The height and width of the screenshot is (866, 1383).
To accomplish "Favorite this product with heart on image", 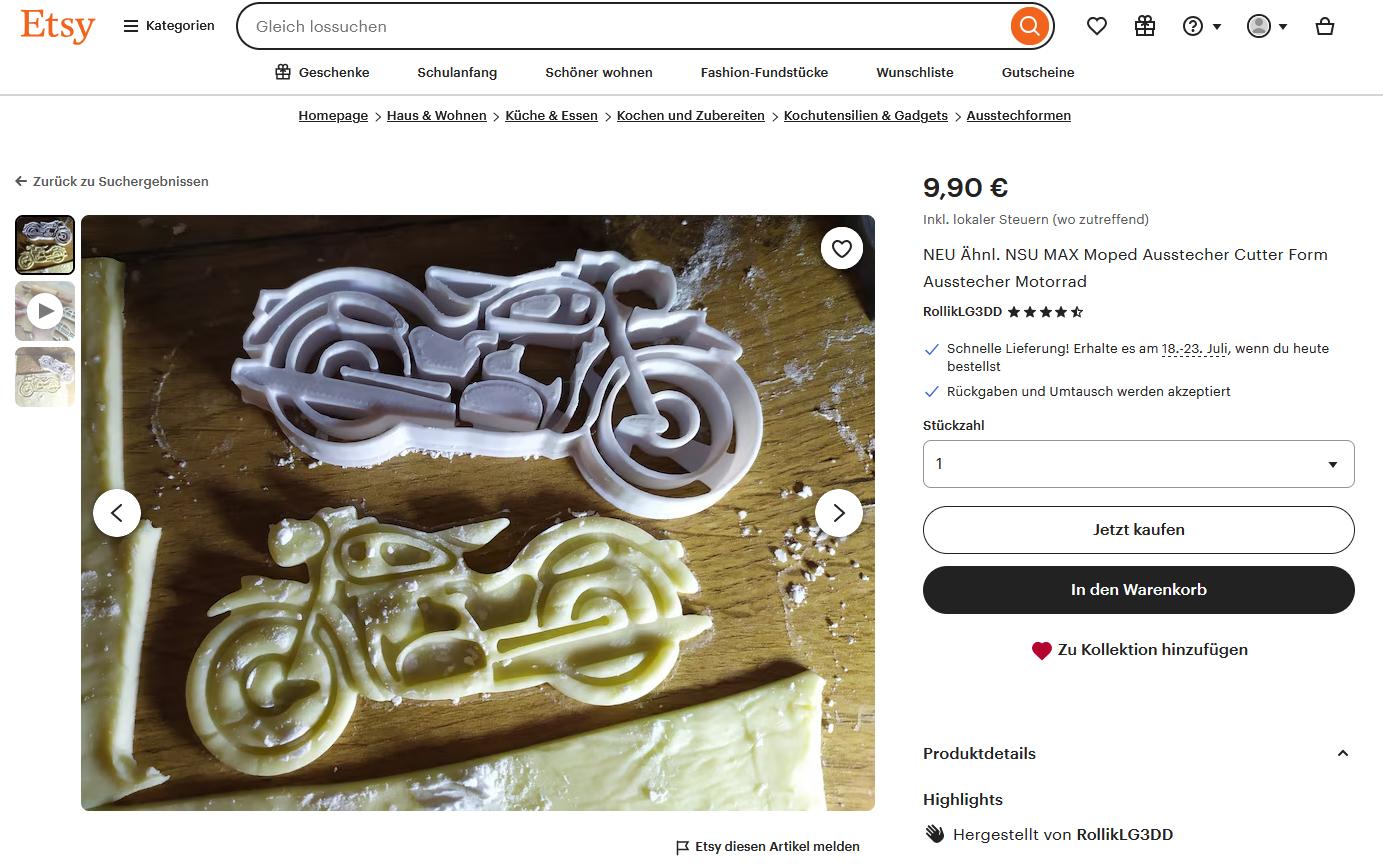I will [842, 249].
